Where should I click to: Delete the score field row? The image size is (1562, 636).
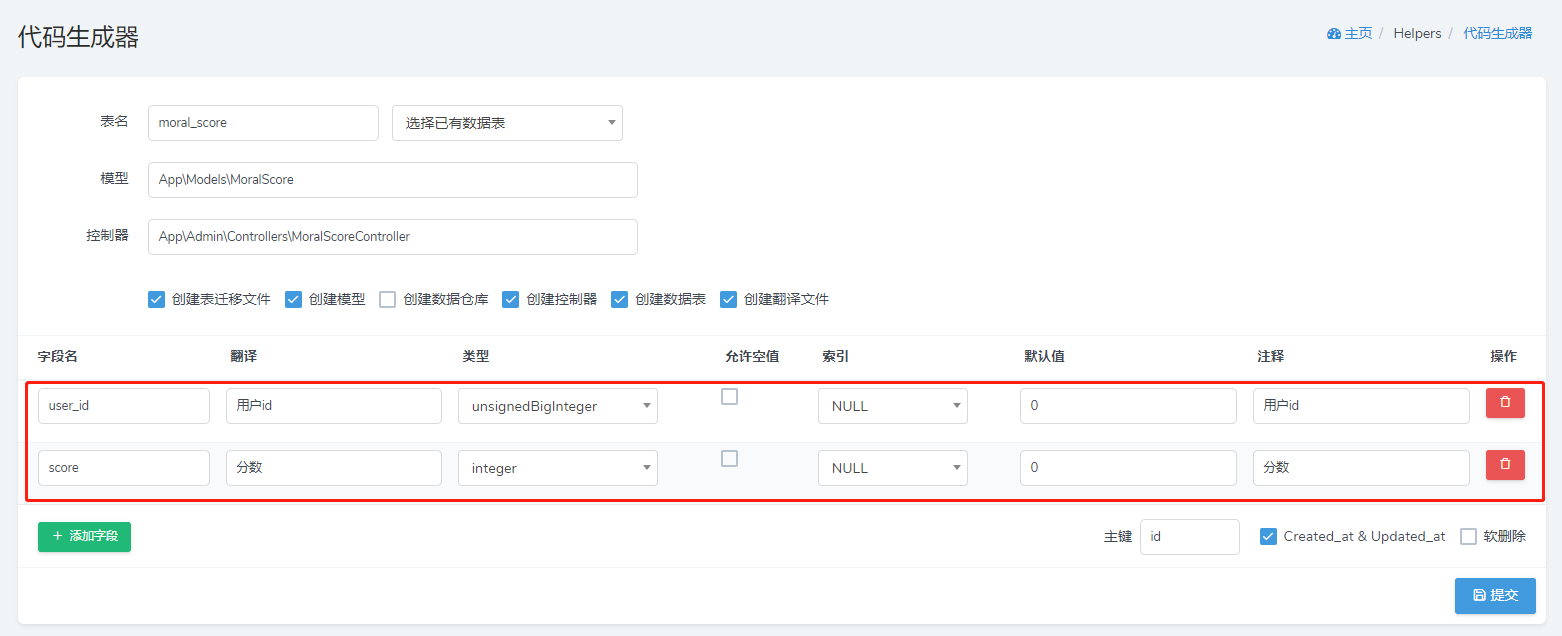point(1505,465)
